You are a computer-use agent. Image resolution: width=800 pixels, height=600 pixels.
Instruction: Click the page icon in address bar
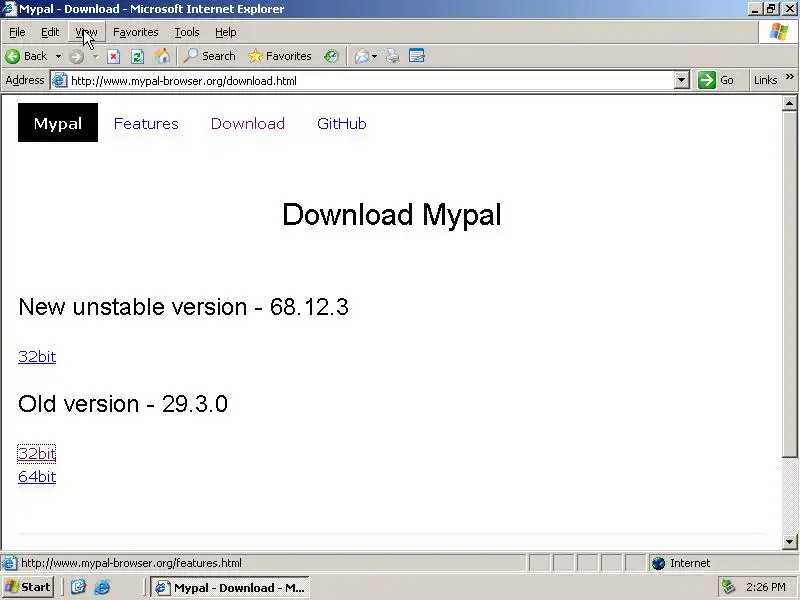click(60, 80)
